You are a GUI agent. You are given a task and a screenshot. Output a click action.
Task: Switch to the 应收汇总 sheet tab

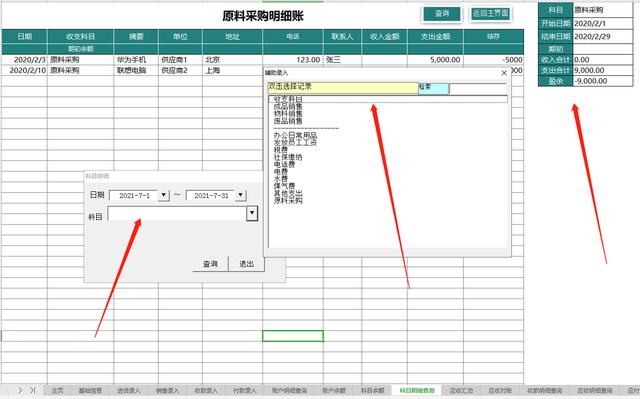click(461, 390)
